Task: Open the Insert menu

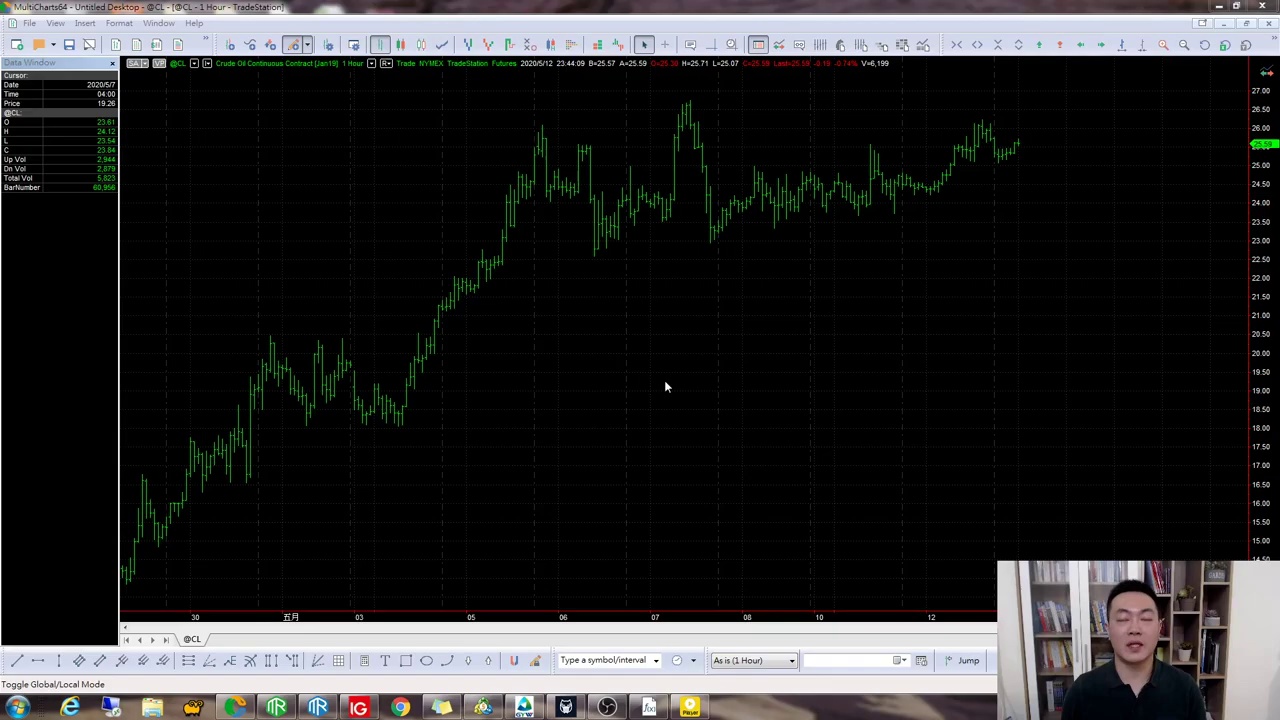Action: [85, 23]
